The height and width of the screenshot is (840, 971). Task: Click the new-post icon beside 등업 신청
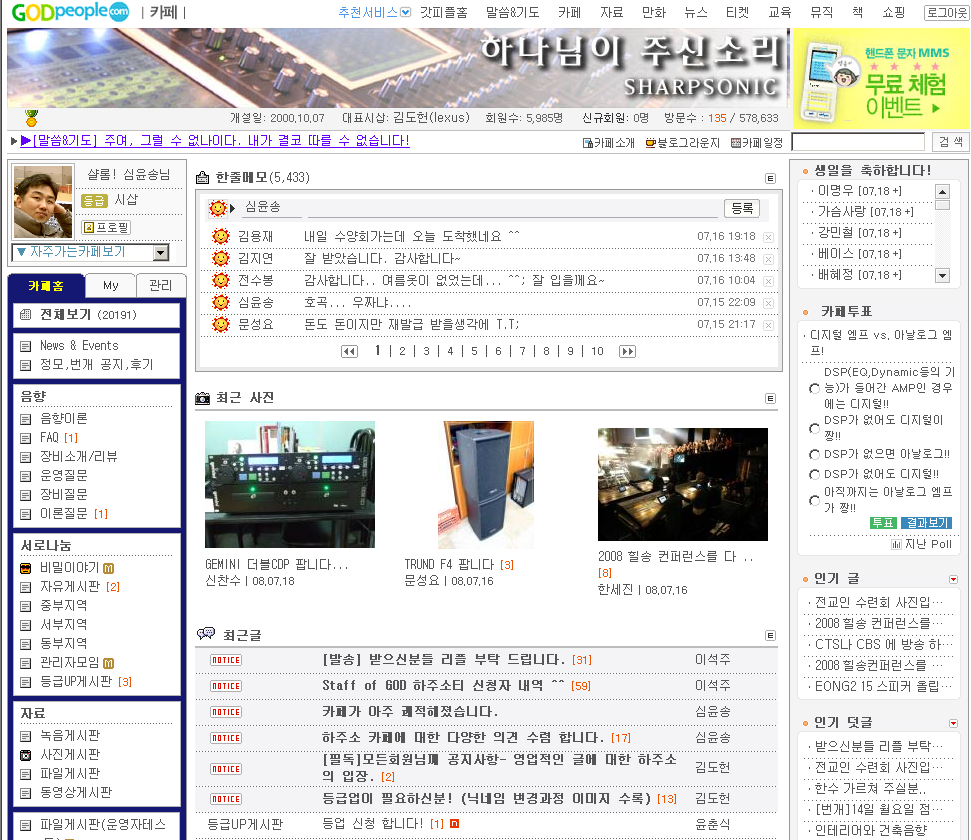(455, 824)
